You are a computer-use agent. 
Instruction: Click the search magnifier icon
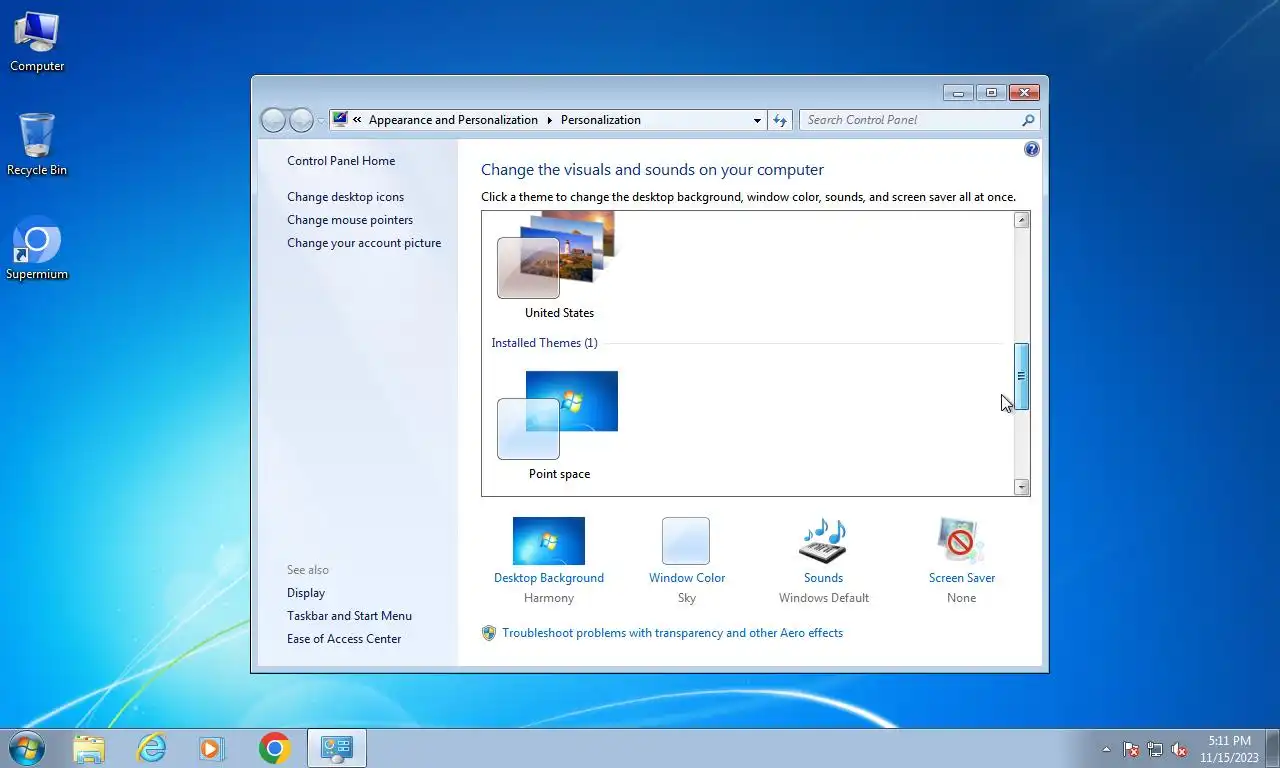1028,120
